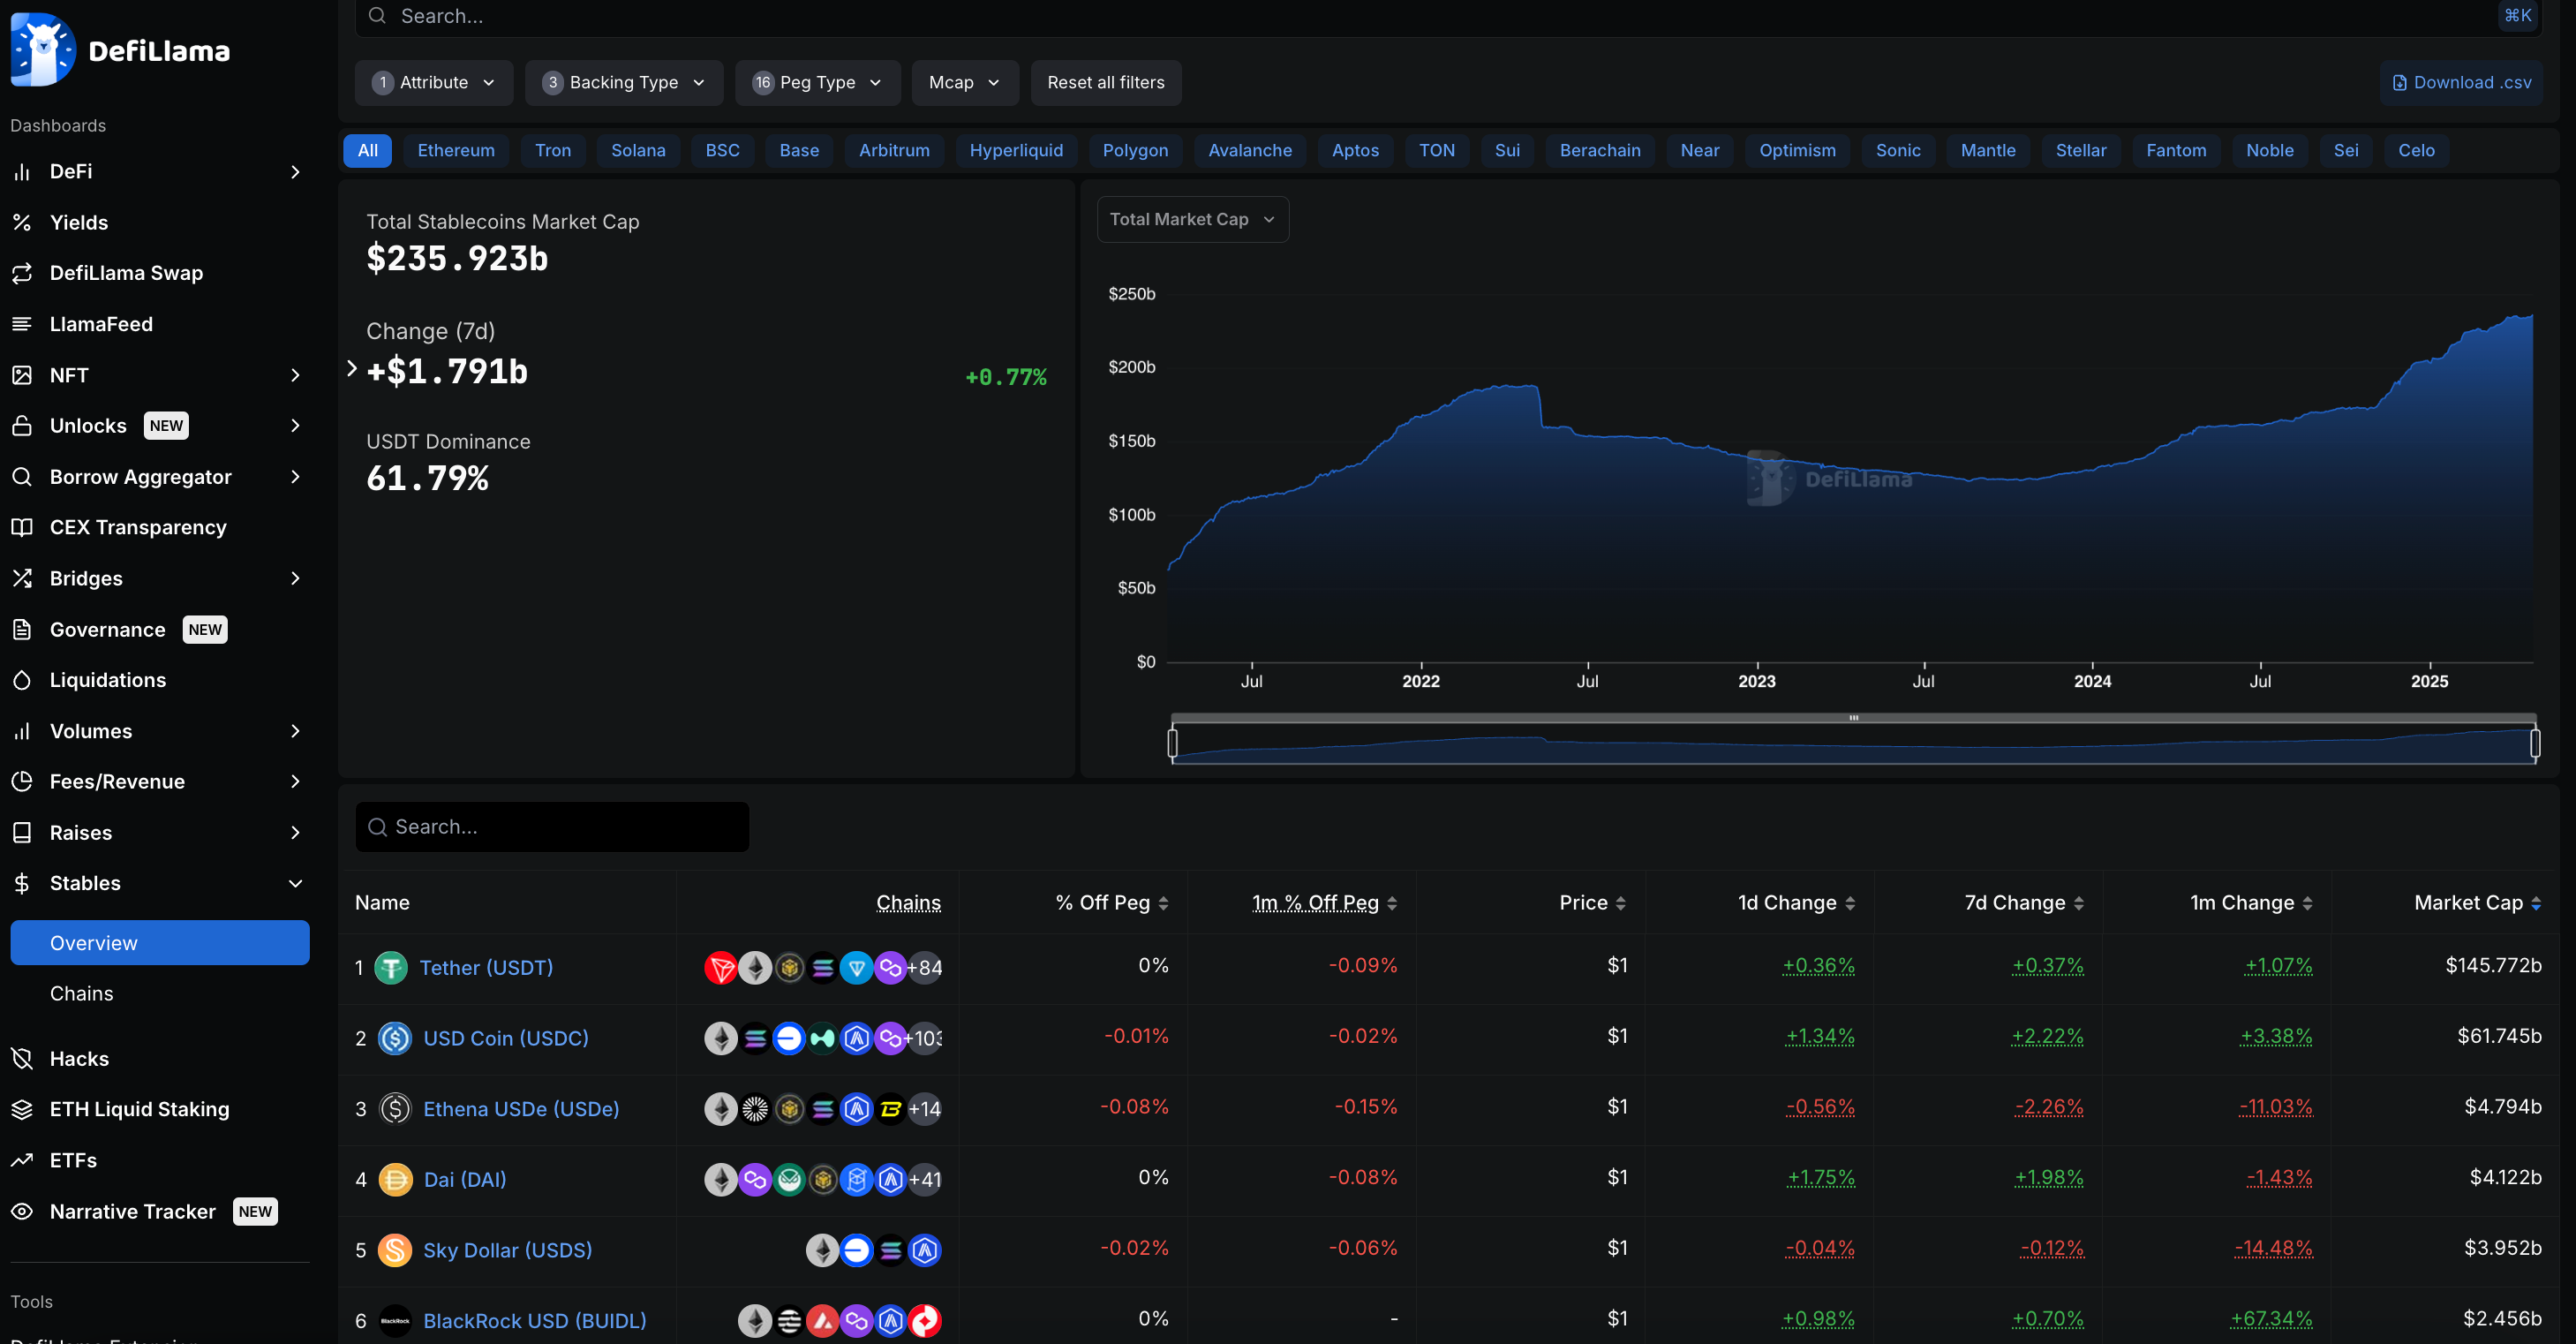Sort table by Price column
This screenshot has height=1344, width=2576.
[x=1592, y=902]
